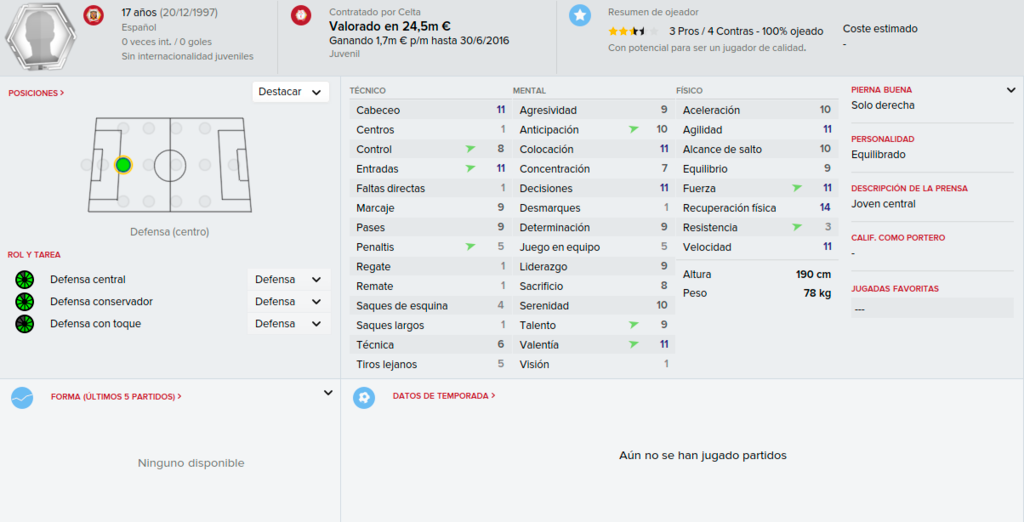Viewport: 1024px width, 522px height.
Task: Click the Celta club contract badge icon
Action: (301, 15)
